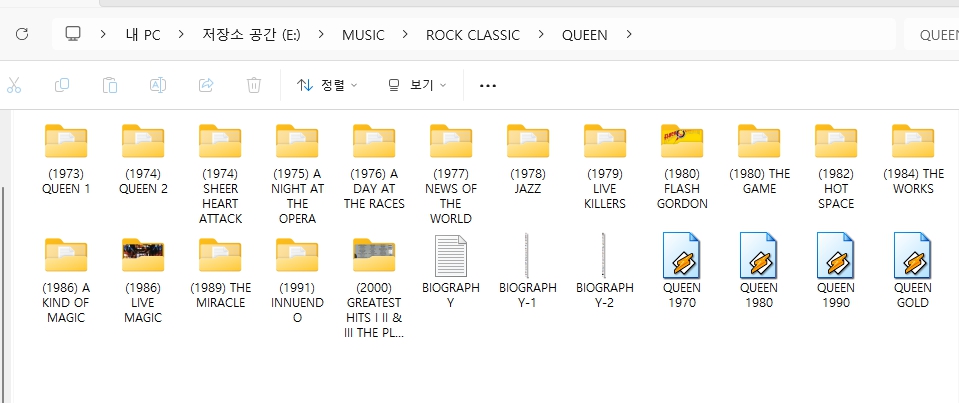The height and width of the screenshot is (403, 959).
Task: Expand the chevron after 내 PC
Action: pyautogui.click(x=180, y=34)
